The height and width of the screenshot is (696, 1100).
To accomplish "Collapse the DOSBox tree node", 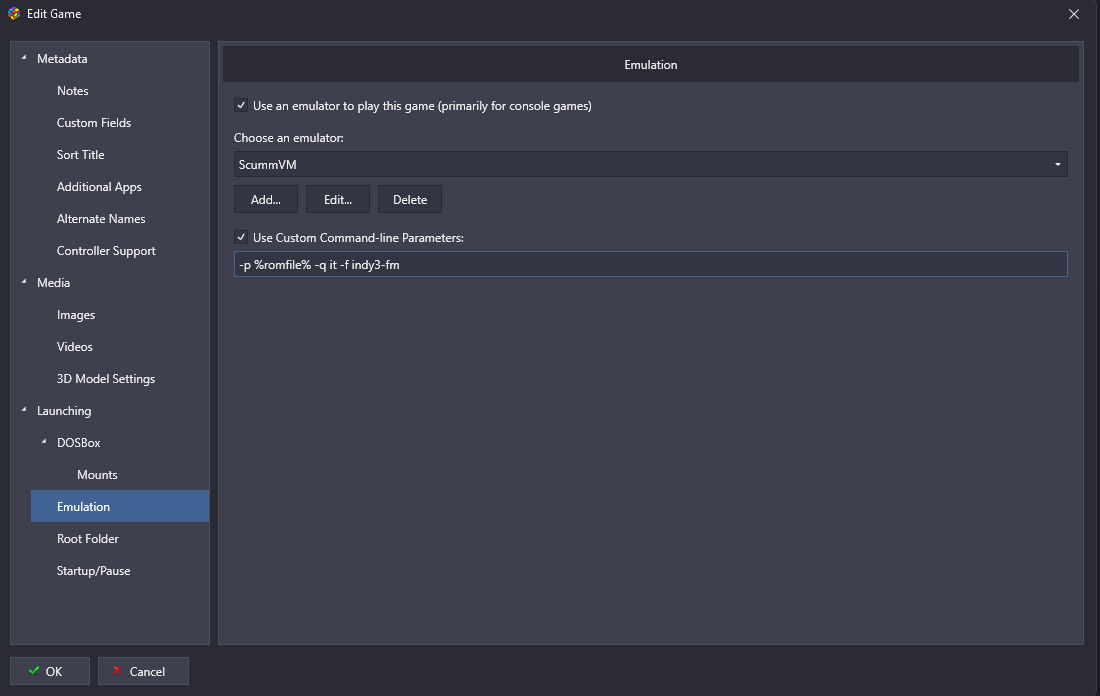I will (x=43, y=441).
